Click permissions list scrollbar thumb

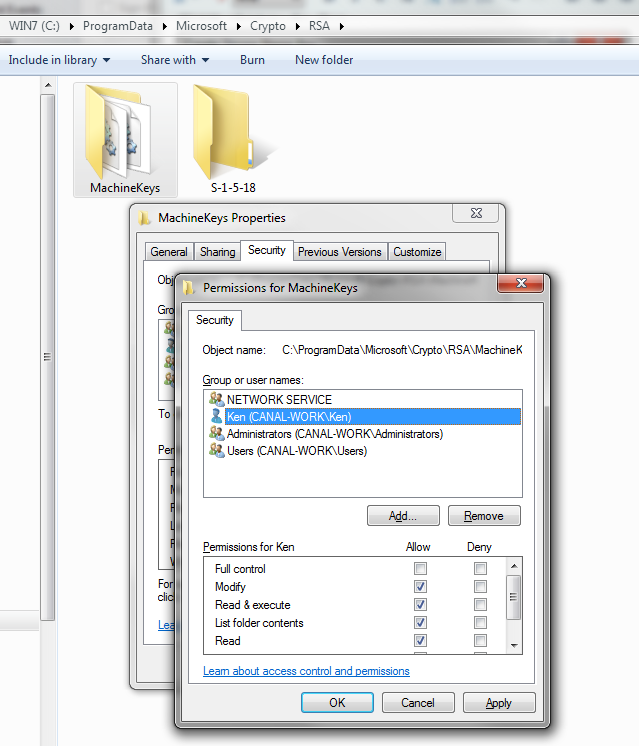pos(513,597)
